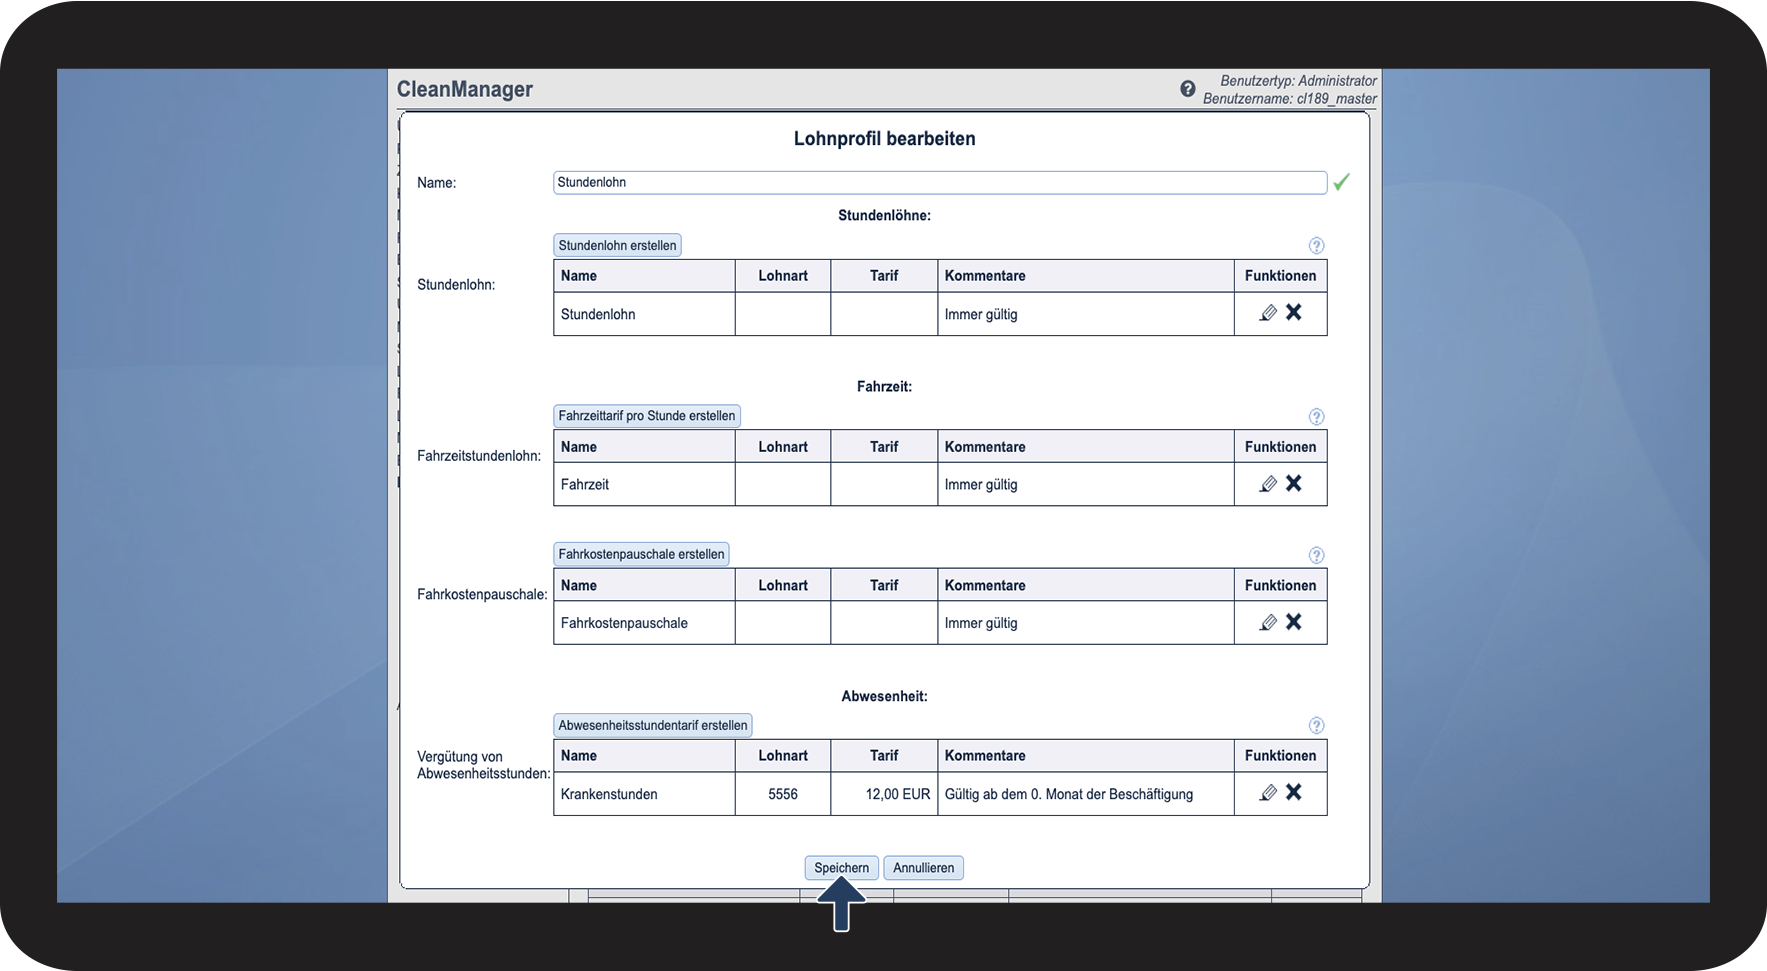Click Fahrkostenpauschale erstellen
Viewport: 1767px width, 971px height.
(x=641, y=554)
